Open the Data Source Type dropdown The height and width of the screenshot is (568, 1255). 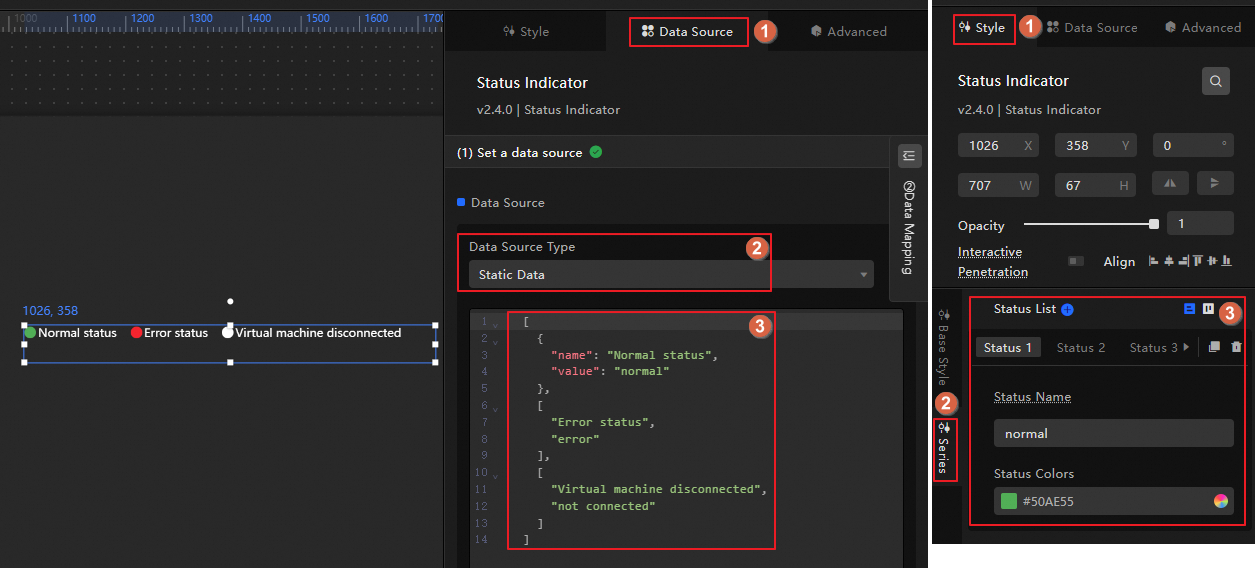pyautogui.click(x=670, y=275)
